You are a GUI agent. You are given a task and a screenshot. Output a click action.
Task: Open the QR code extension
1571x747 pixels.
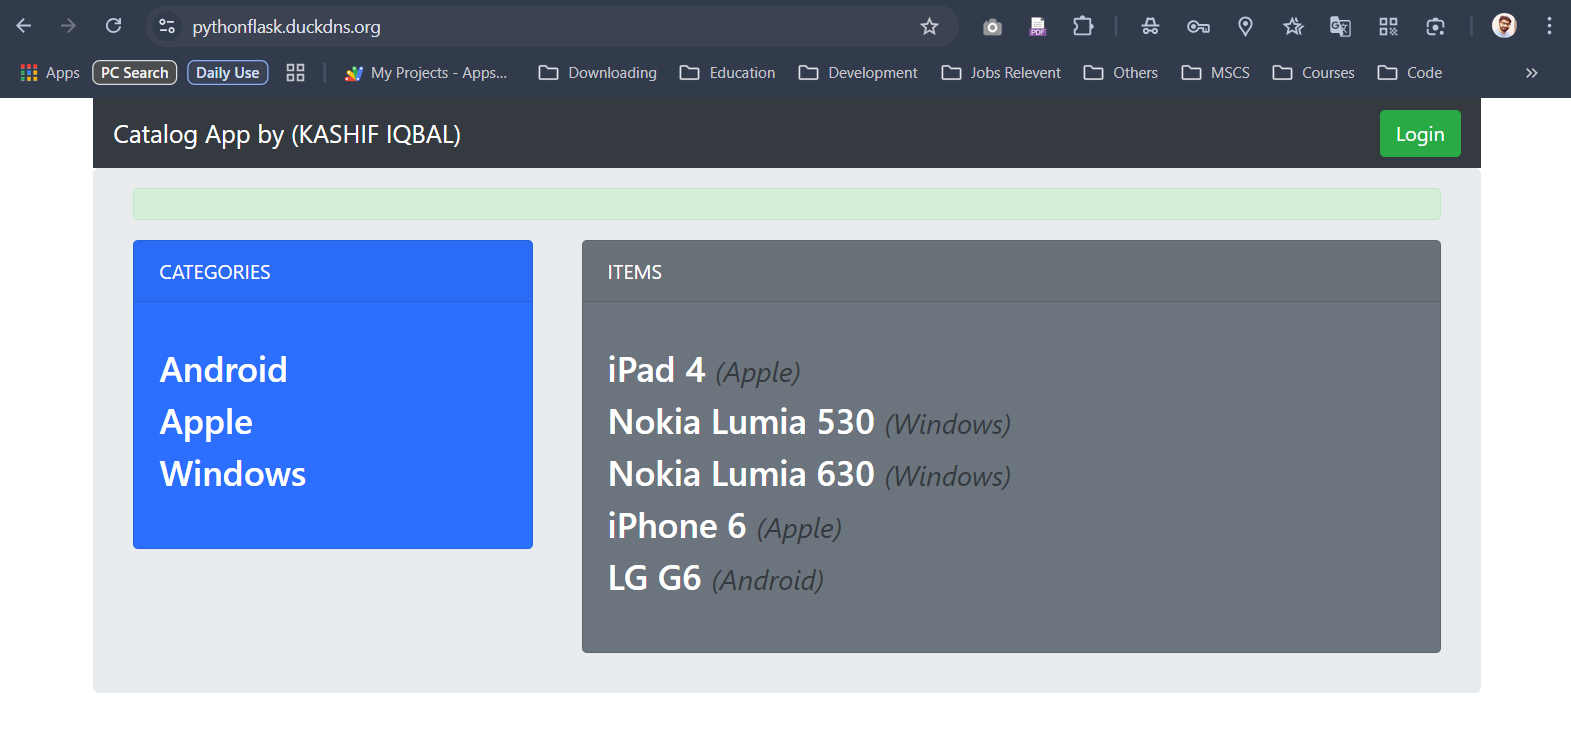click(x=1388, y=27)
